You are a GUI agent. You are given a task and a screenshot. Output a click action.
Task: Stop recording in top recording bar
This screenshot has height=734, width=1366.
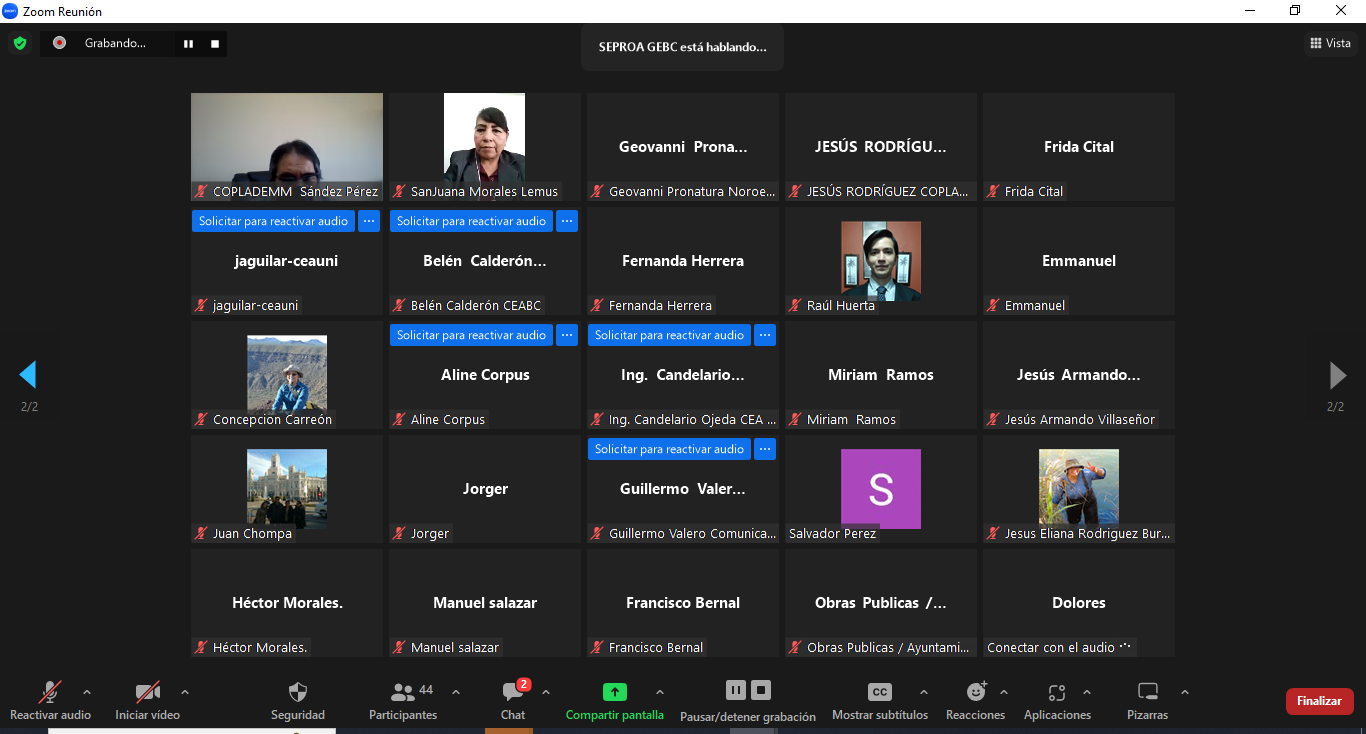[x=214, y=44]
